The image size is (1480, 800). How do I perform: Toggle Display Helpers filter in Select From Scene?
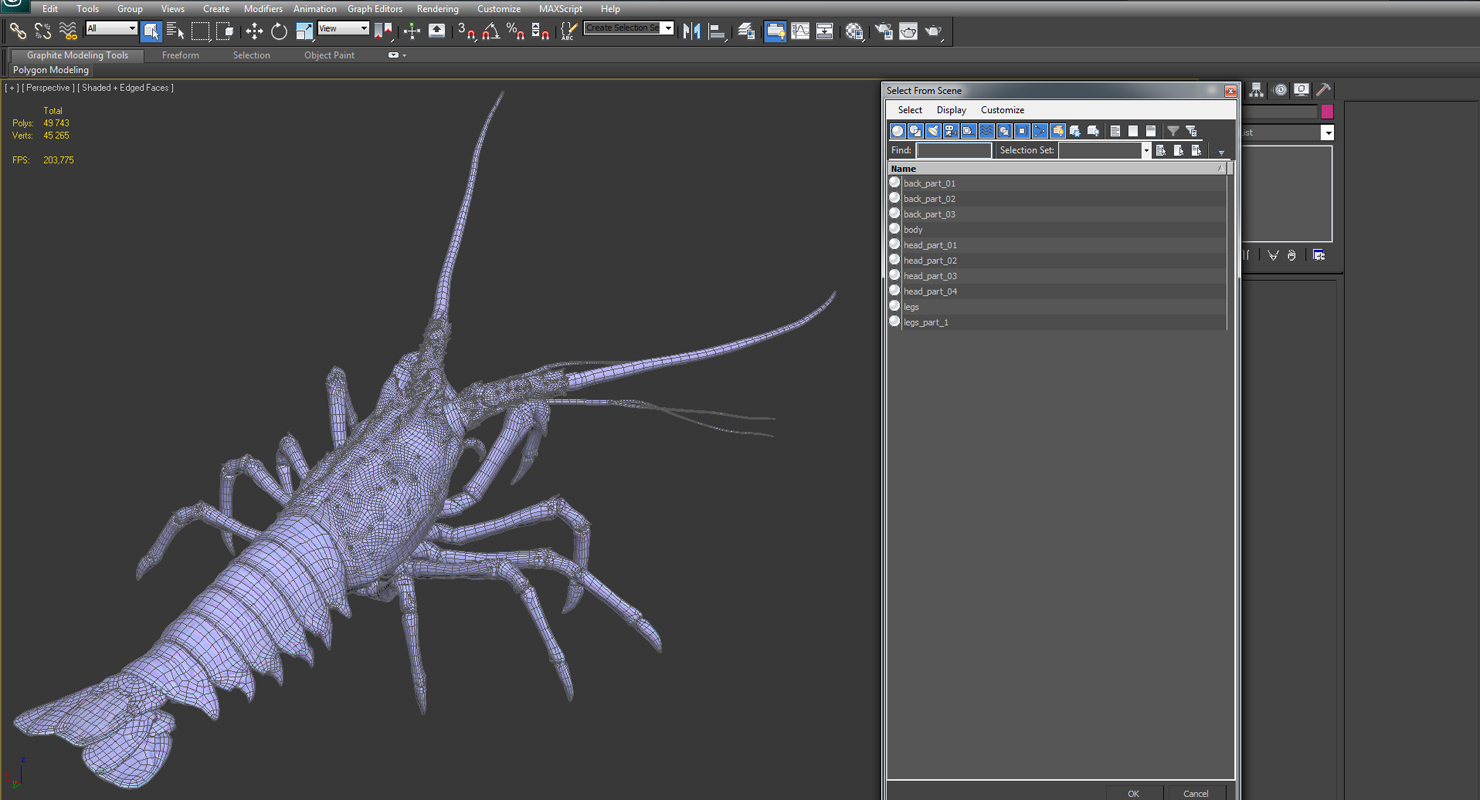click(969, 131)
